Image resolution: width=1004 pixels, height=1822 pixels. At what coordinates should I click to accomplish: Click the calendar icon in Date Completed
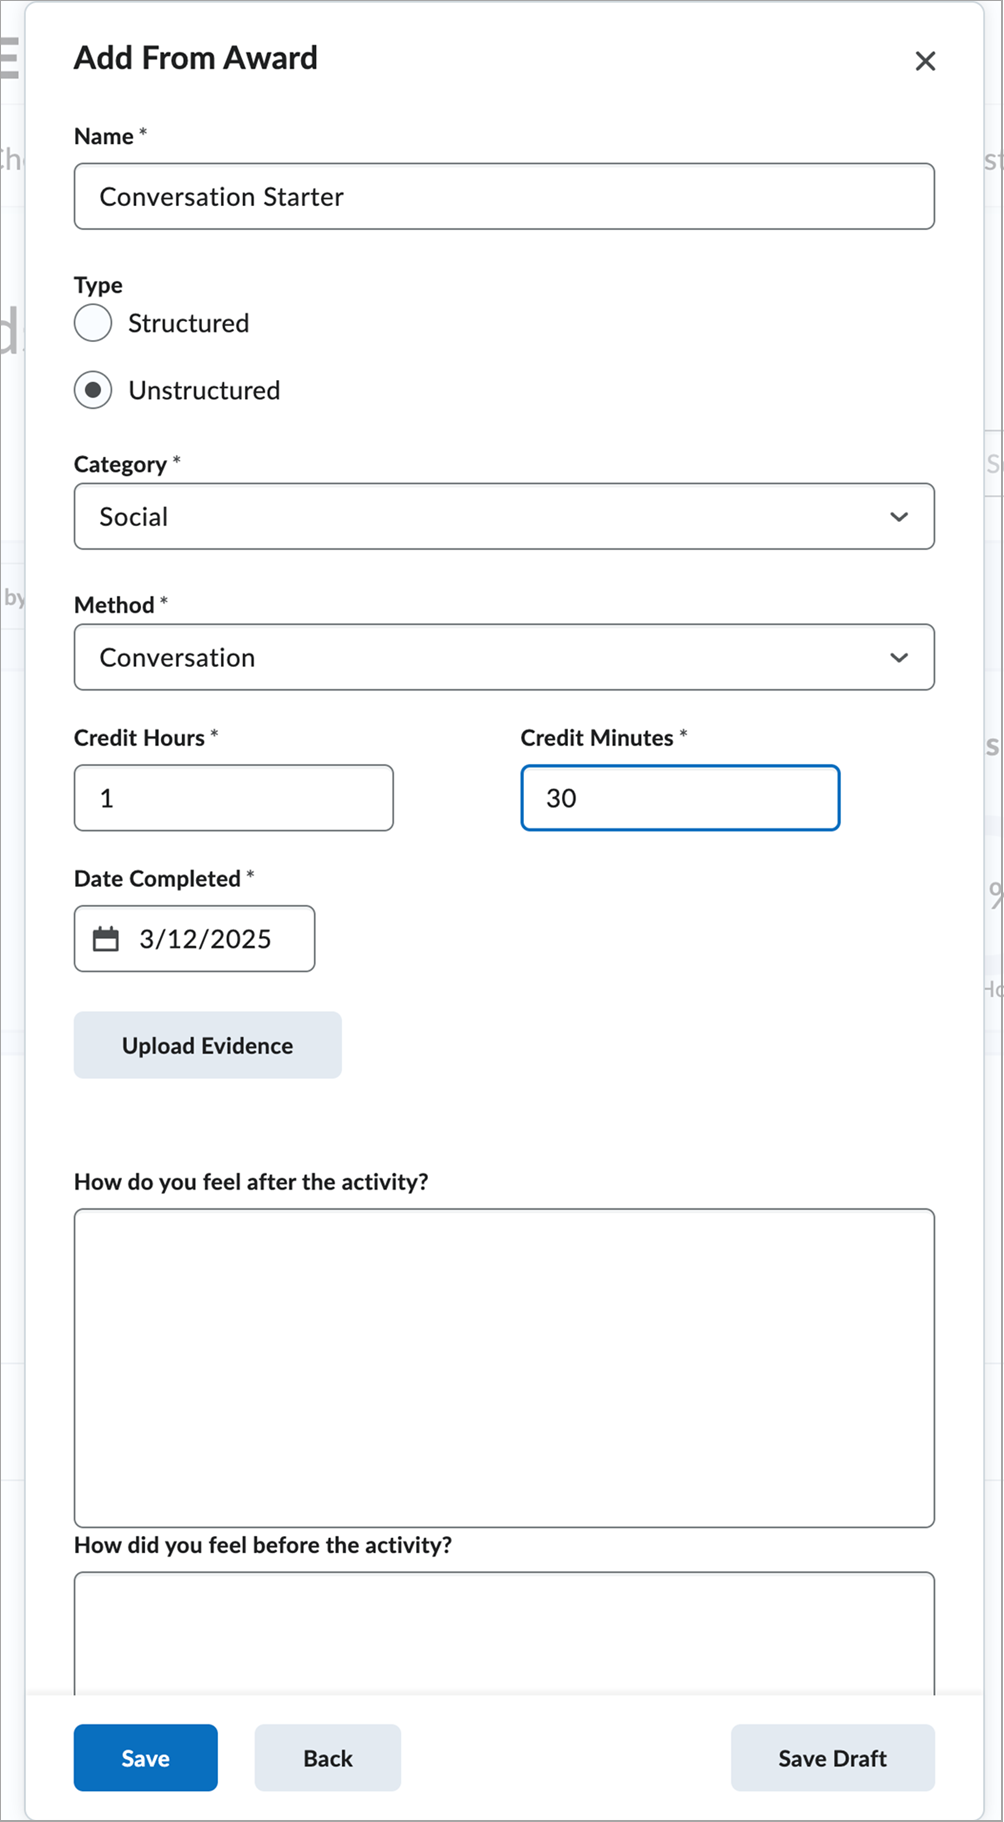point(106,939)
